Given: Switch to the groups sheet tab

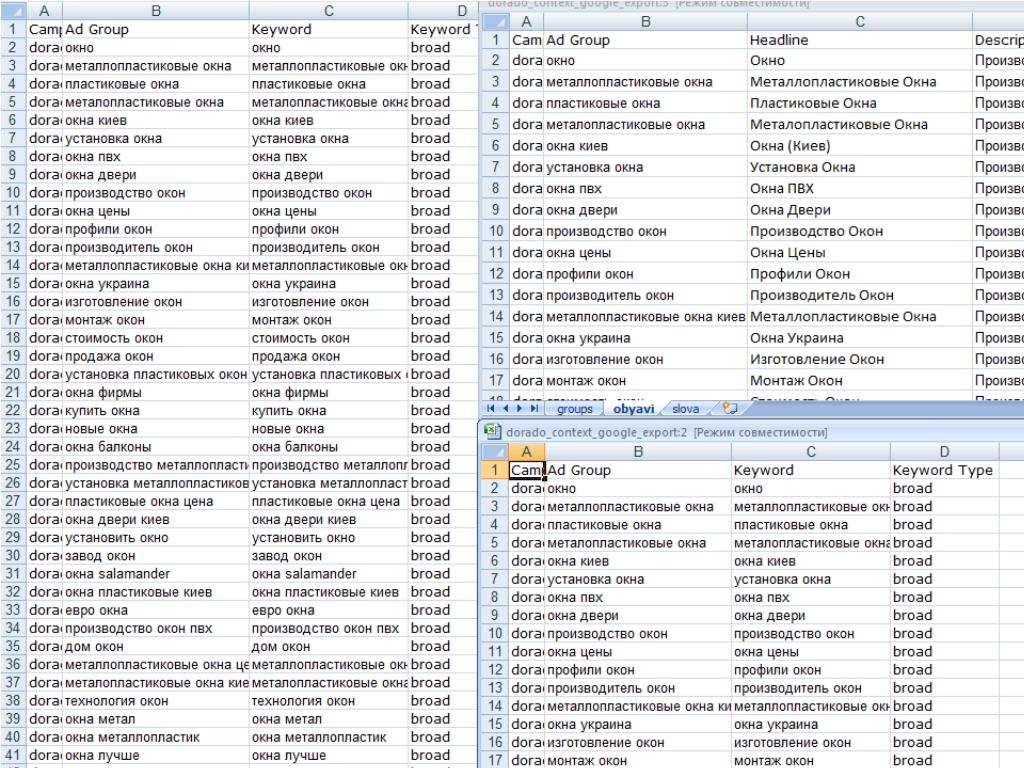Looking at the screenshot, I should (x=575, y=409).
